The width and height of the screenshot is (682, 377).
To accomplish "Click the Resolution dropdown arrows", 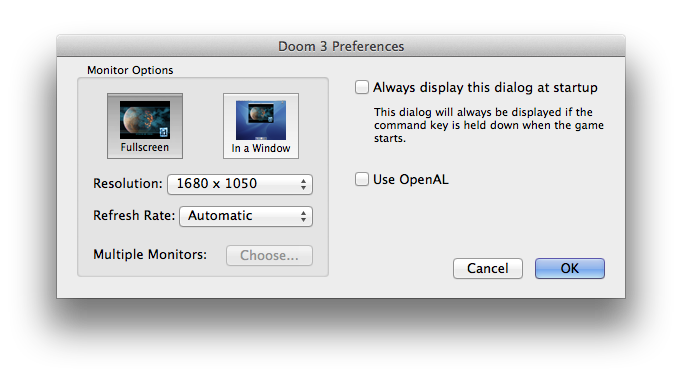I will click(304, 184).
